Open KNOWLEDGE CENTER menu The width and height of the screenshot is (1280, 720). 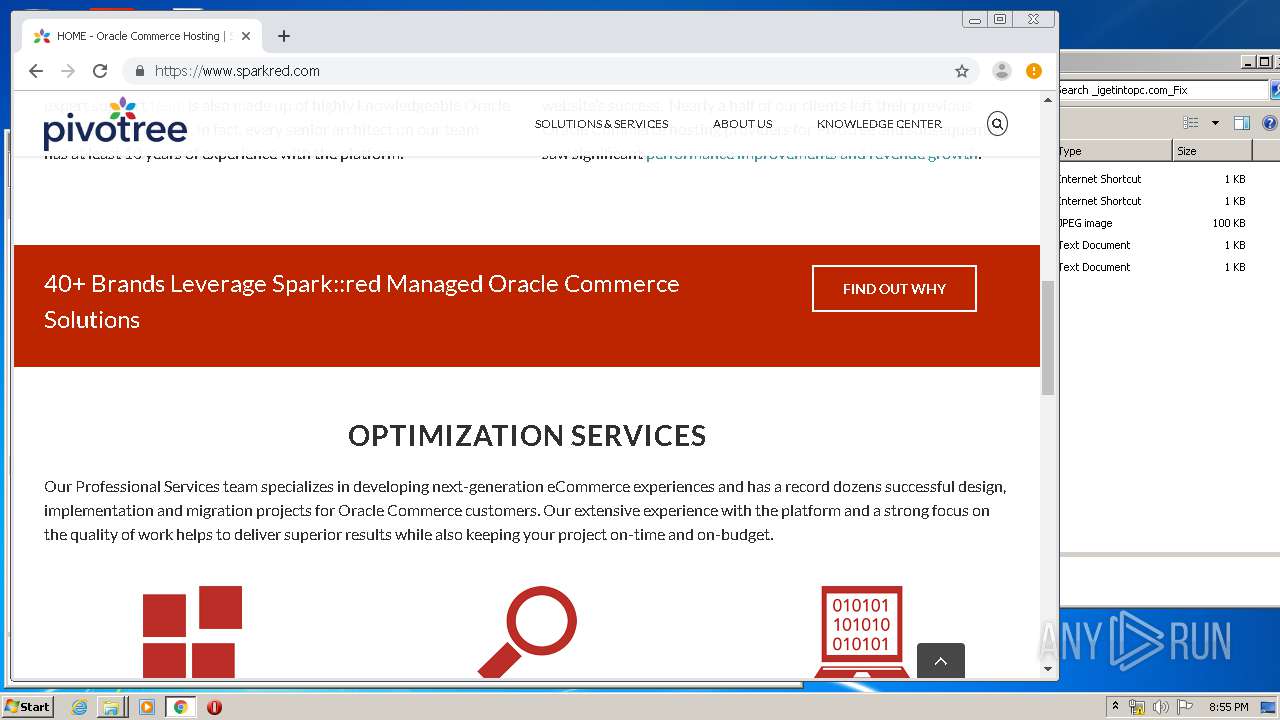point(879,124)
